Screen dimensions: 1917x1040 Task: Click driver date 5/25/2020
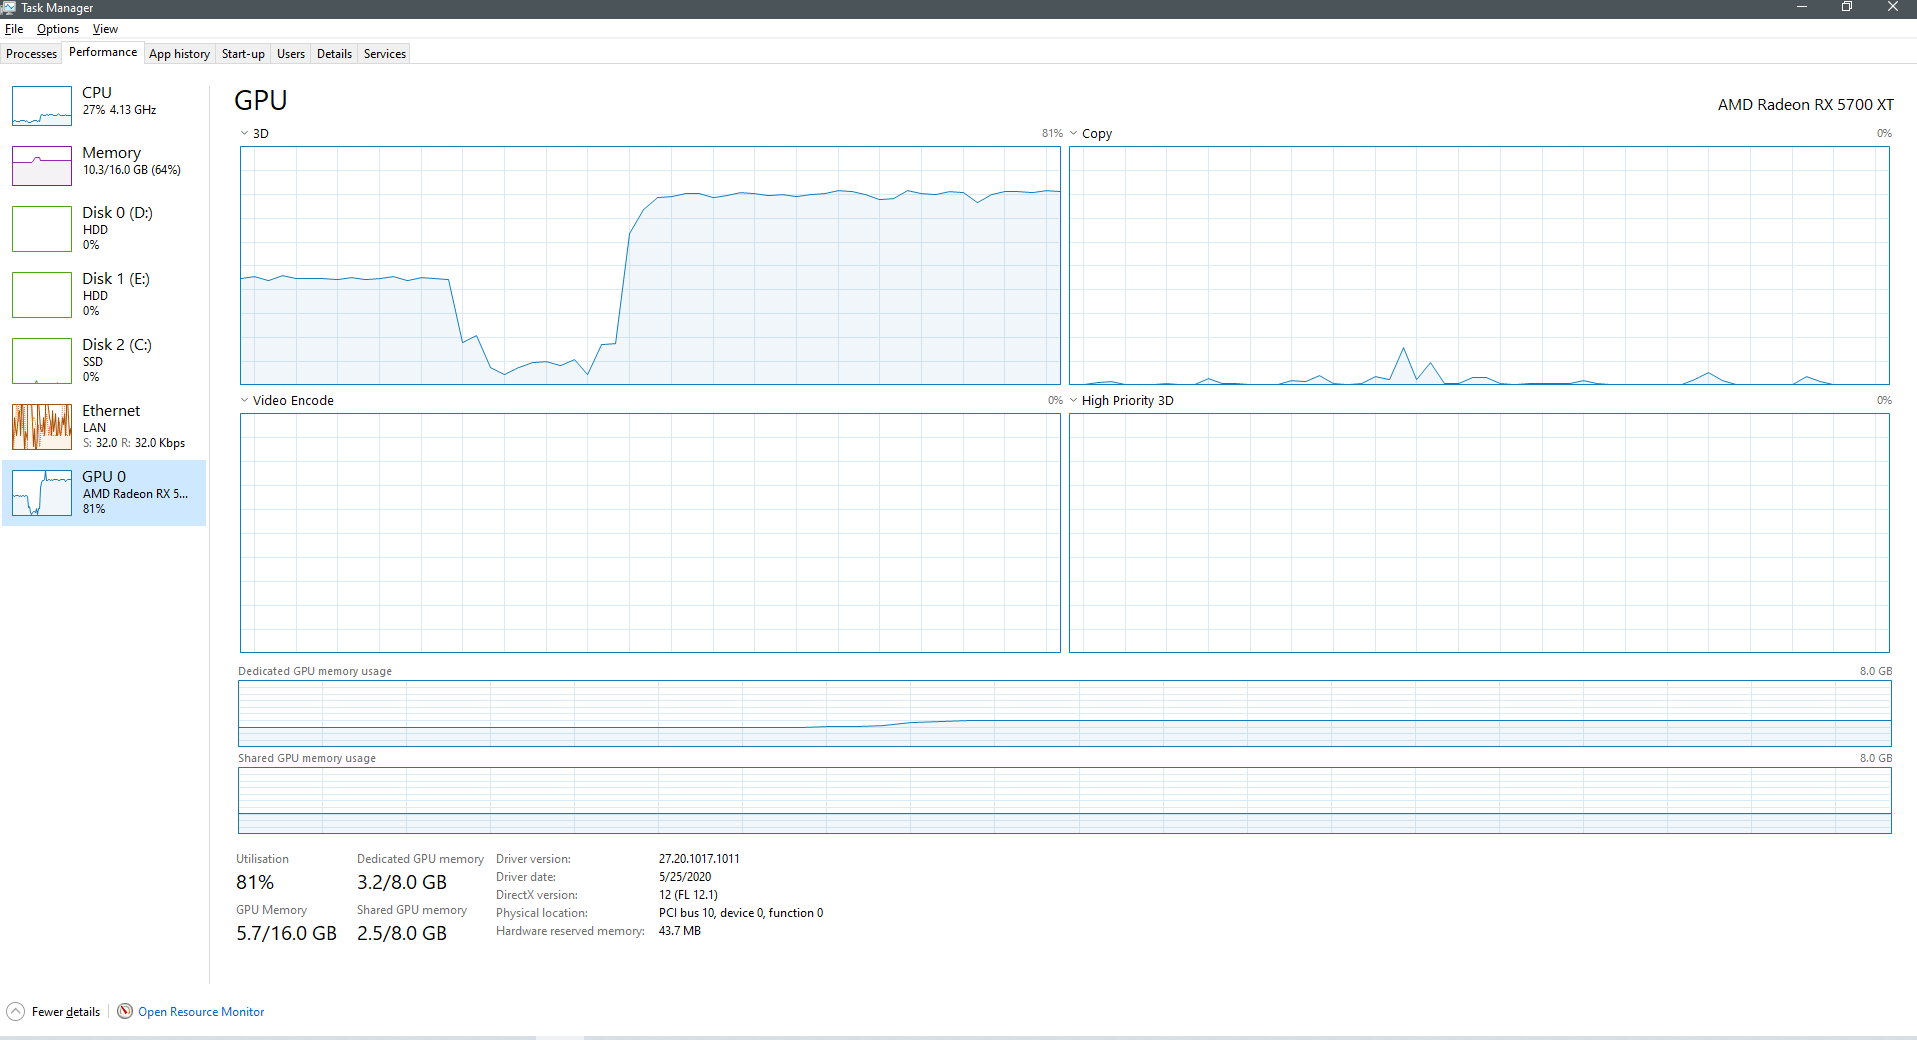coord(685,877)
